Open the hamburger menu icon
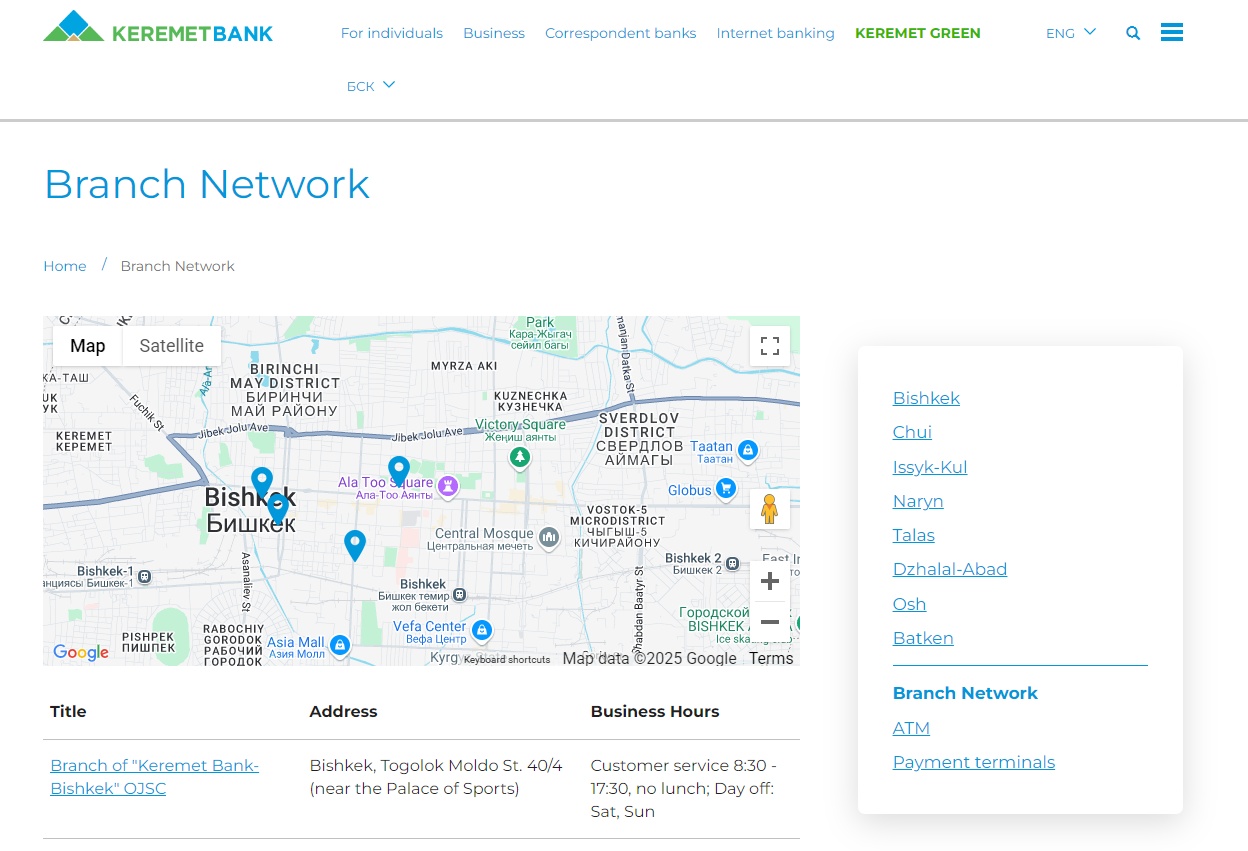The image size is (1248, 851). tap(1171, 33)
